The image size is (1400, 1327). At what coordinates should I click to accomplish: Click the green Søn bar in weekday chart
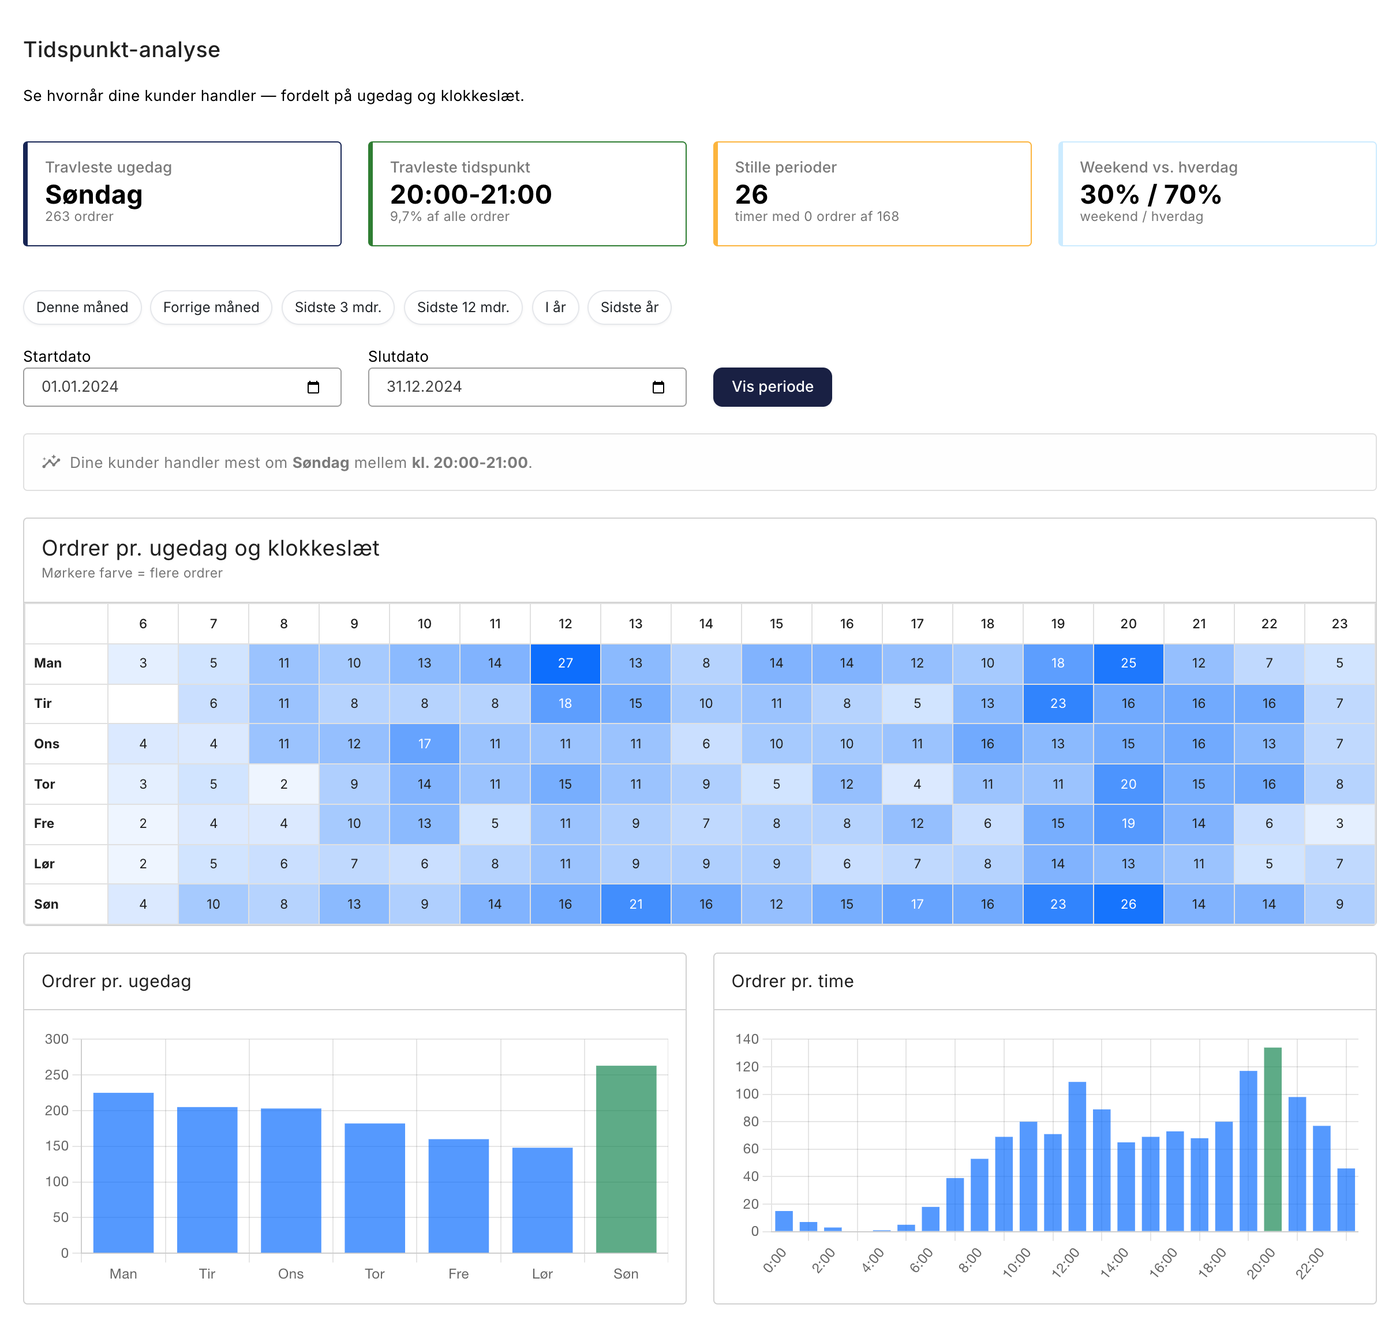626,1159
